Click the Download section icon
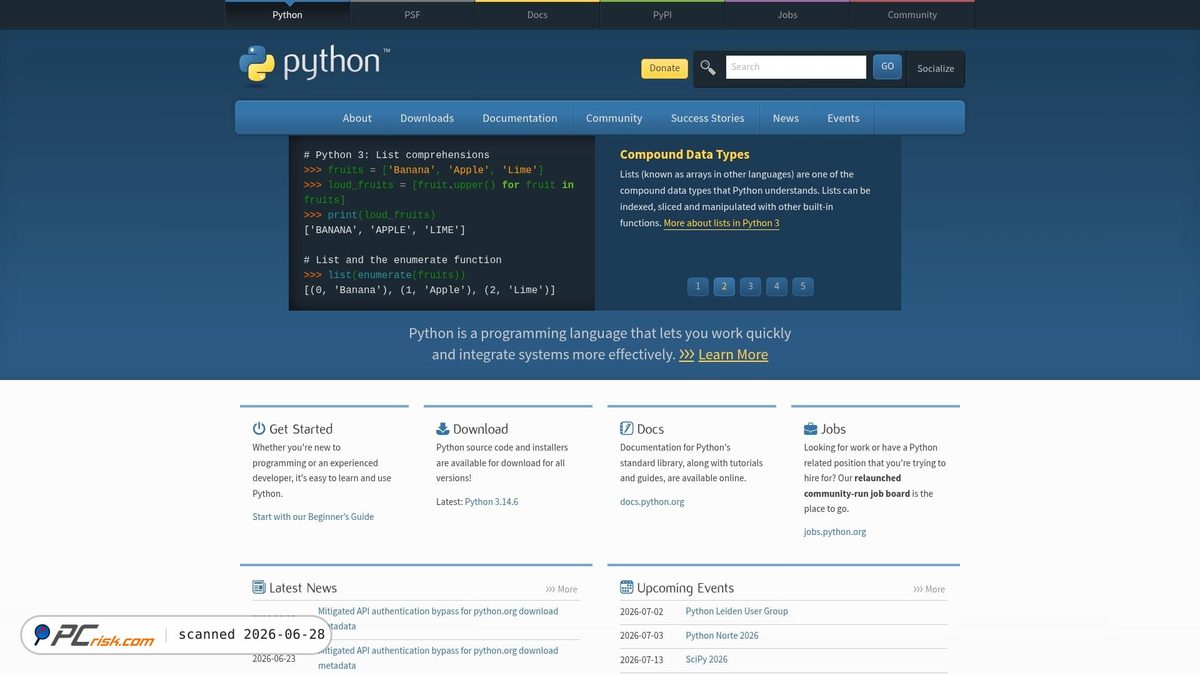 [x=443, y=429]
